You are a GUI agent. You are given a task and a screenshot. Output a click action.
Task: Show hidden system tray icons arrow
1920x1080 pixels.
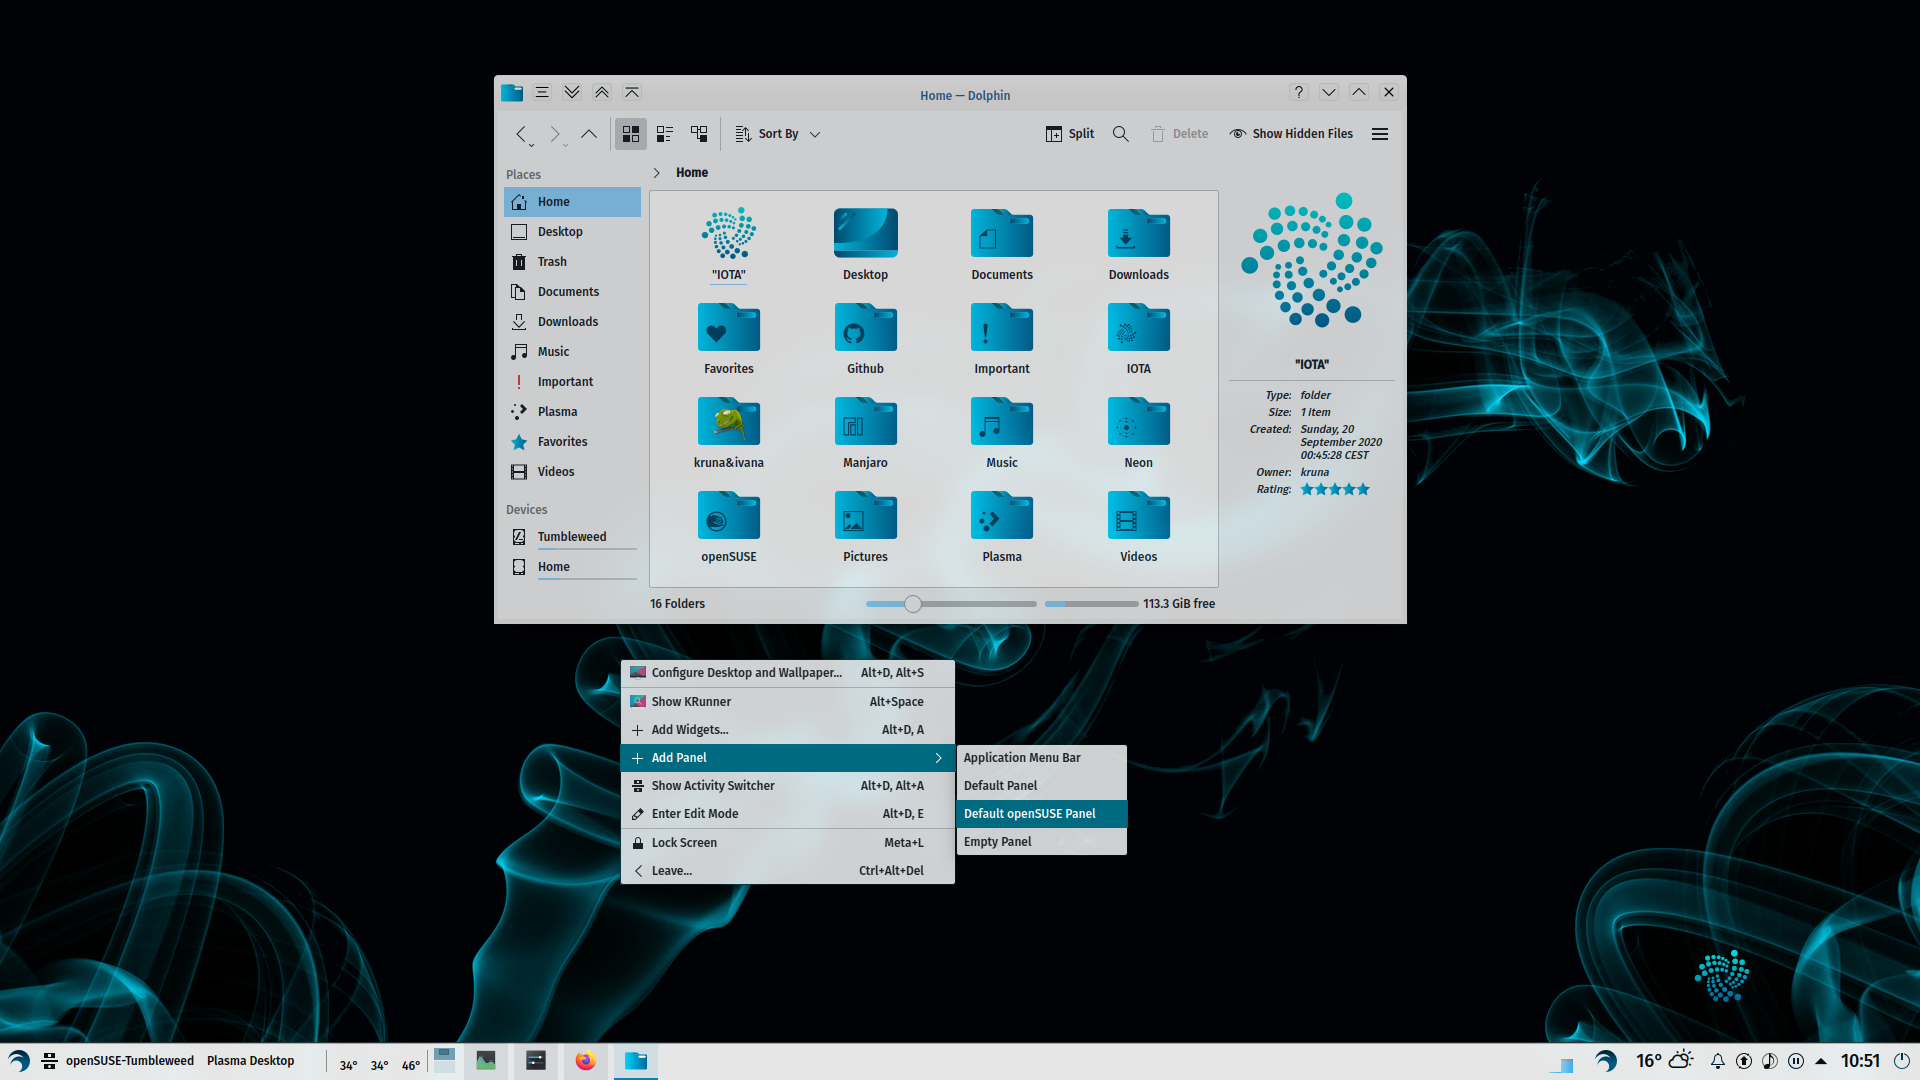1821,1062
